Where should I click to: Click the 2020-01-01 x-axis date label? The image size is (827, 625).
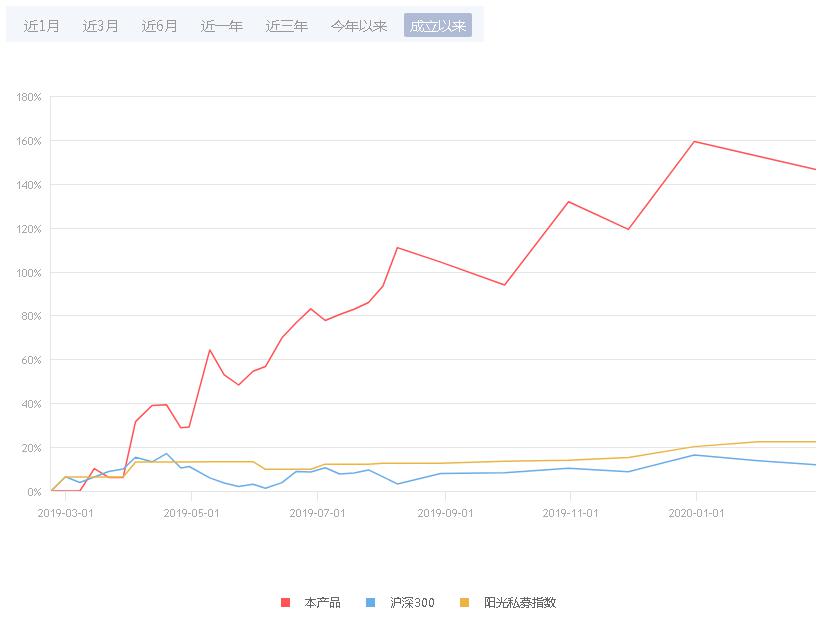696,512
